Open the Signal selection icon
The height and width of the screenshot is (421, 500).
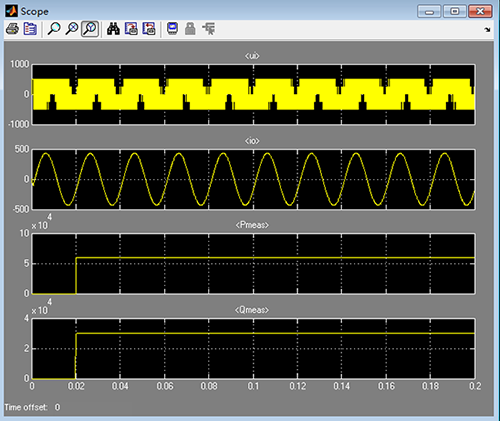(x=209, y=29)
